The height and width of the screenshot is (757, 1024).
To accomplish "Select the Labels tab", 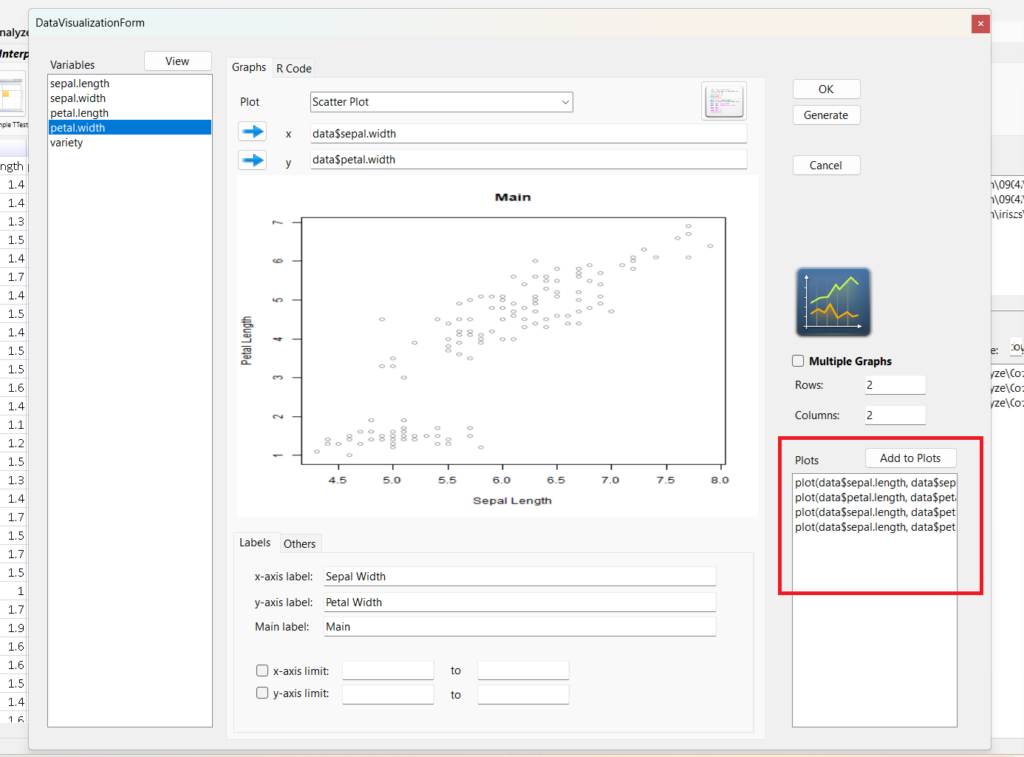I will [x=254, y=543].
